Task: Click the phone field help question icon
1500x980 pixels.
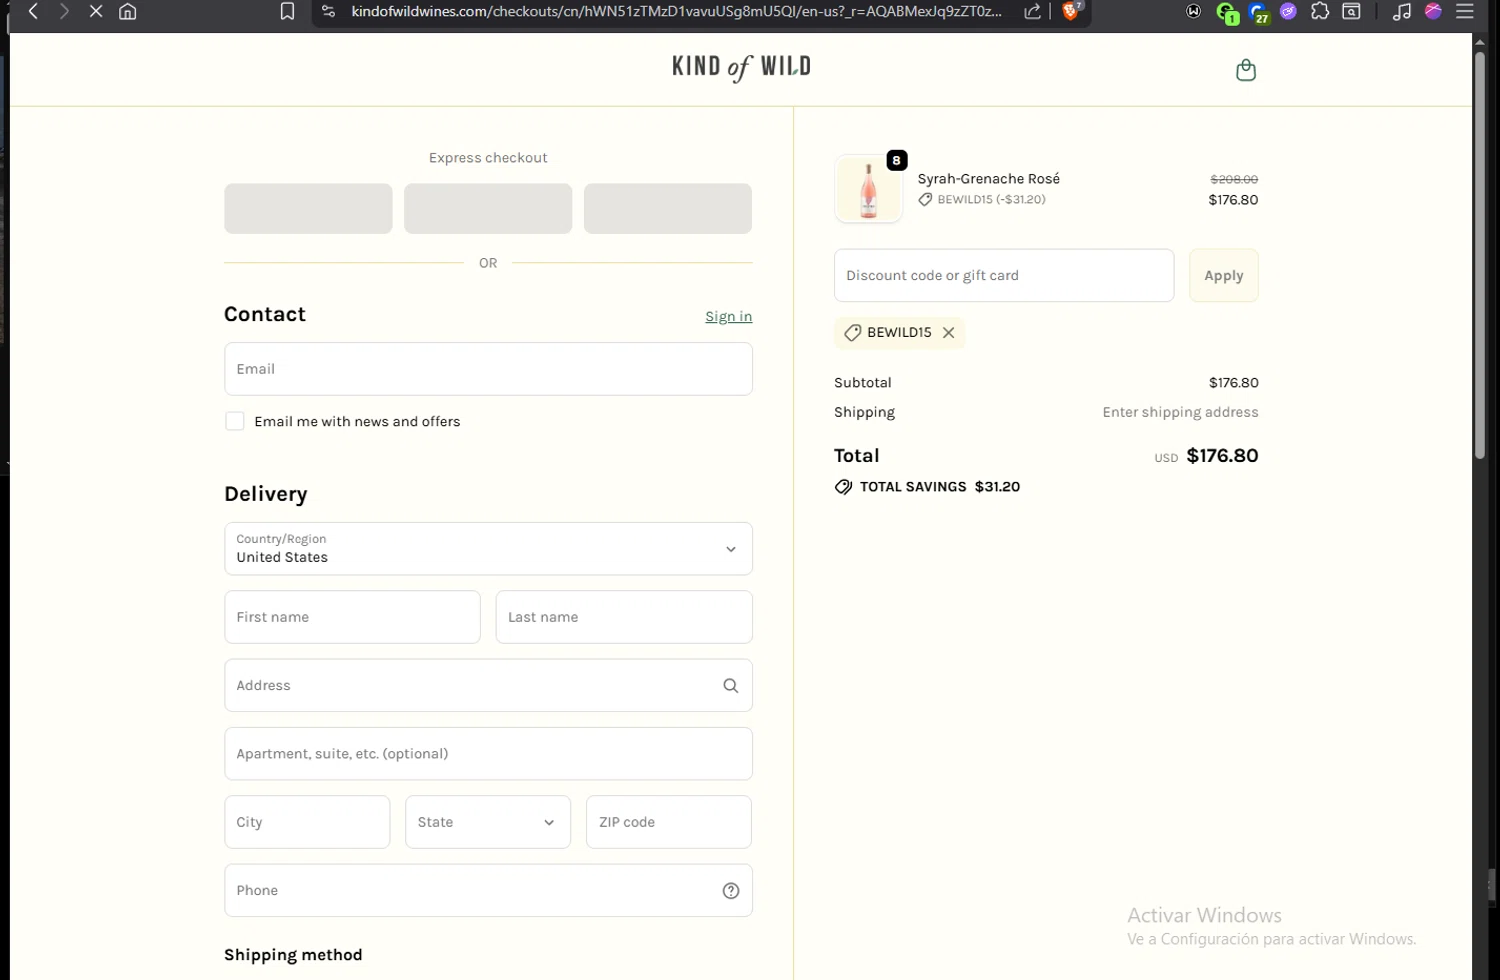Action: point(731,890)
